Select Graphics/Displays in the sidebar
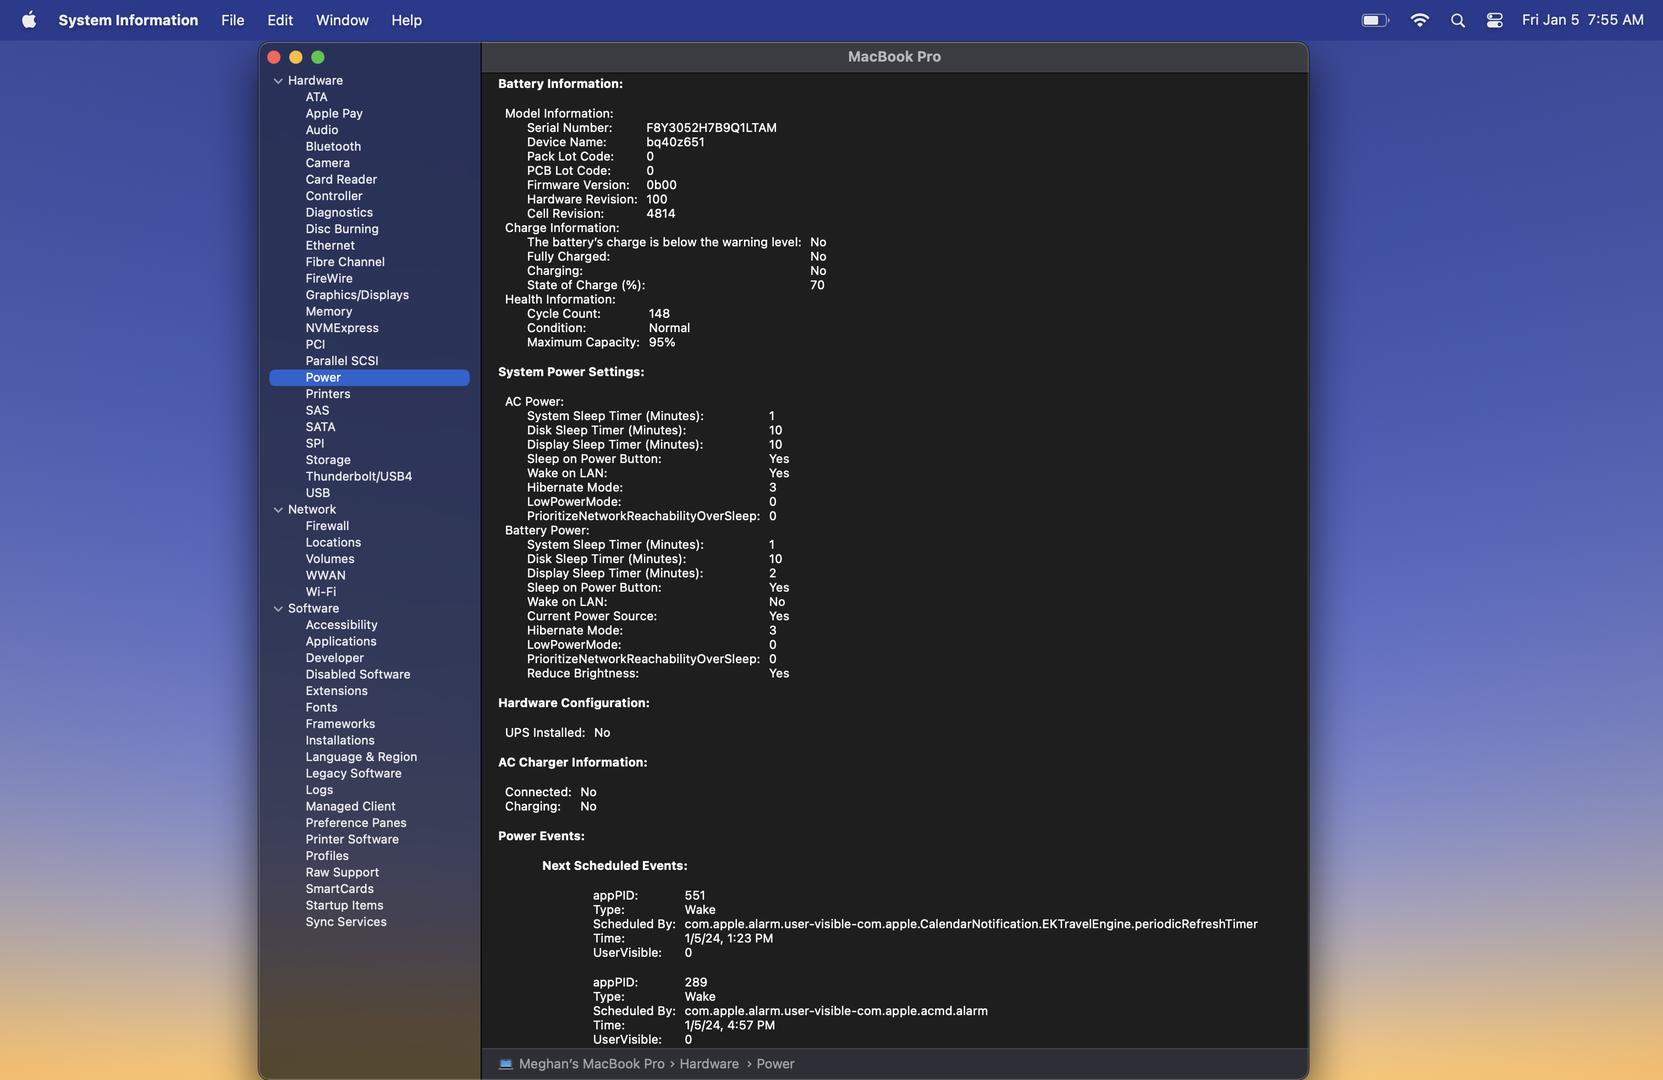1663x1080 pixels. point(357,295)
